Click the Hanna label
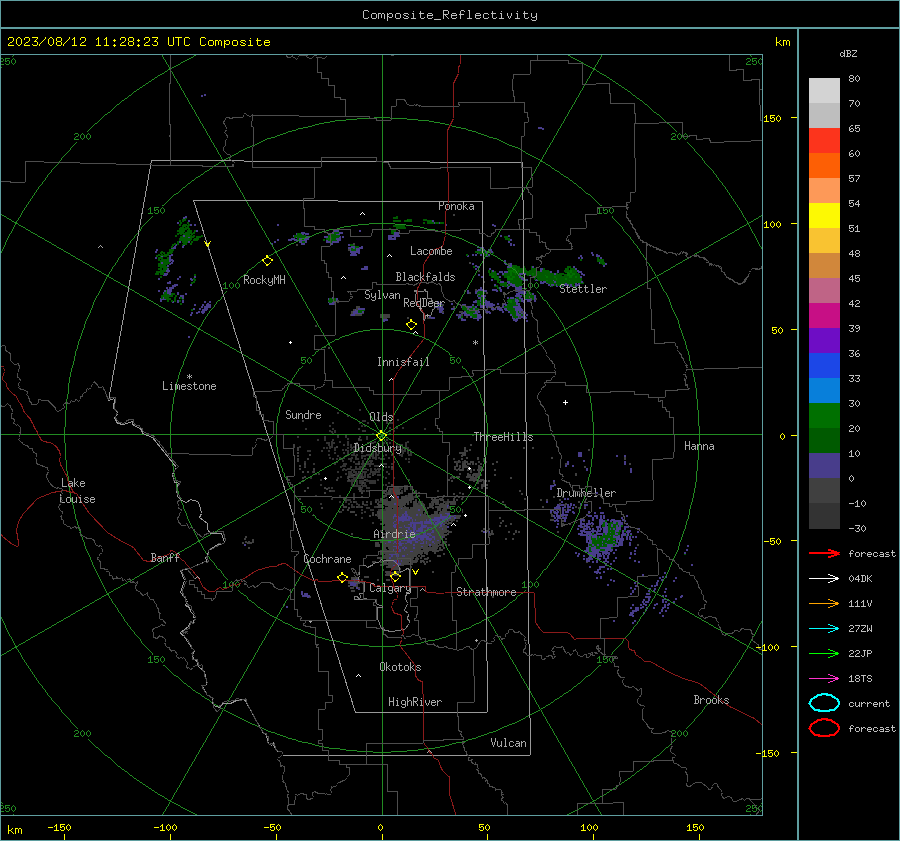The image size is (900, 841). coord(699,446)
